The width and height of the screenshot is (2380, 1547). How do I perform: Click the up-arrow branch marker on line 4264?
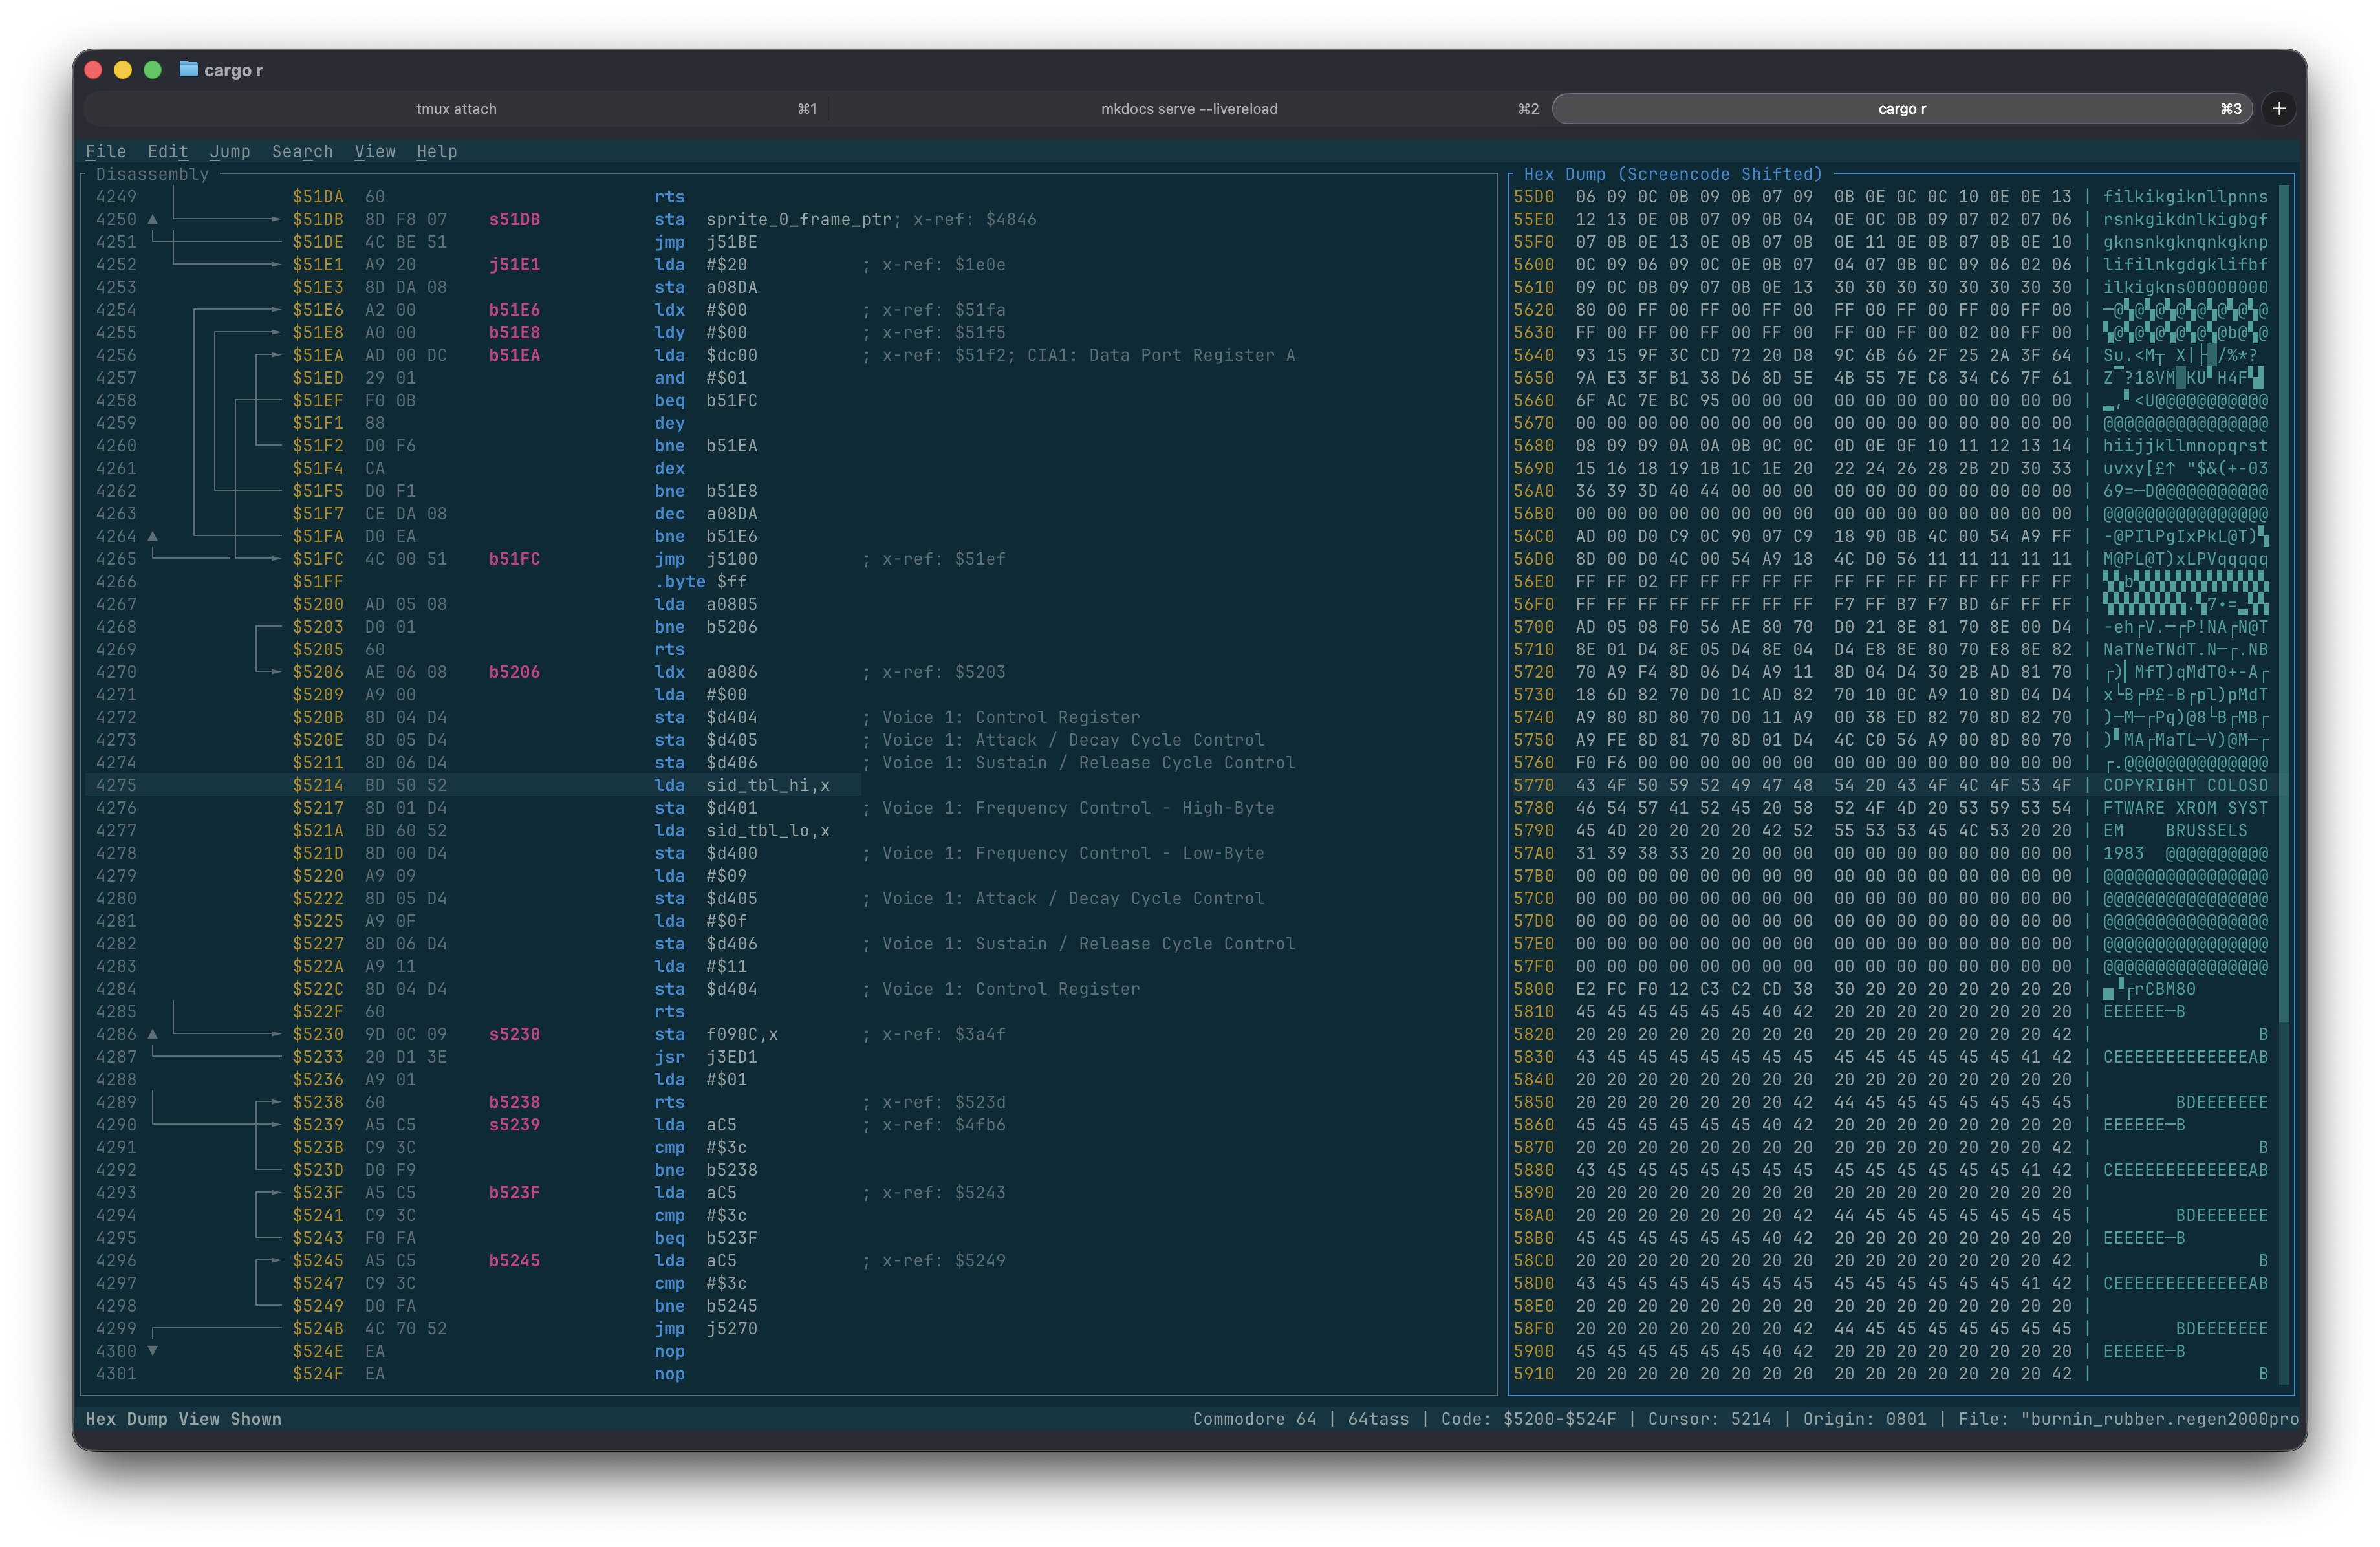coord(152,536)
